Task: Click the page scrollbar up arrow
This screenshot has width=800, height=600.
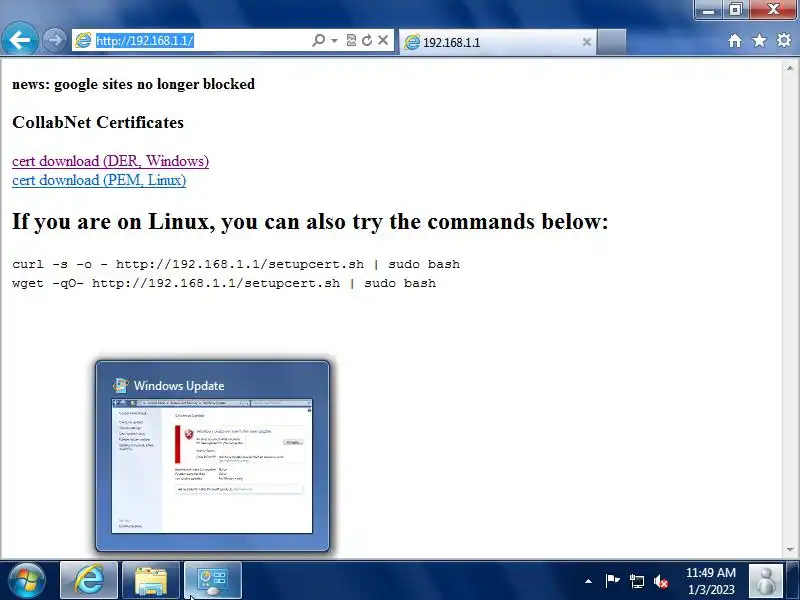Action: pyautogui.click(x=790, y=68)
